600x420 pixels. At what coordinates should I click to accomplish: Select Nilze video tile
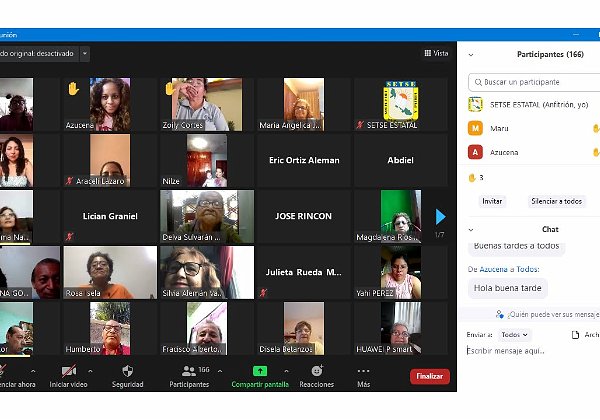207,160
